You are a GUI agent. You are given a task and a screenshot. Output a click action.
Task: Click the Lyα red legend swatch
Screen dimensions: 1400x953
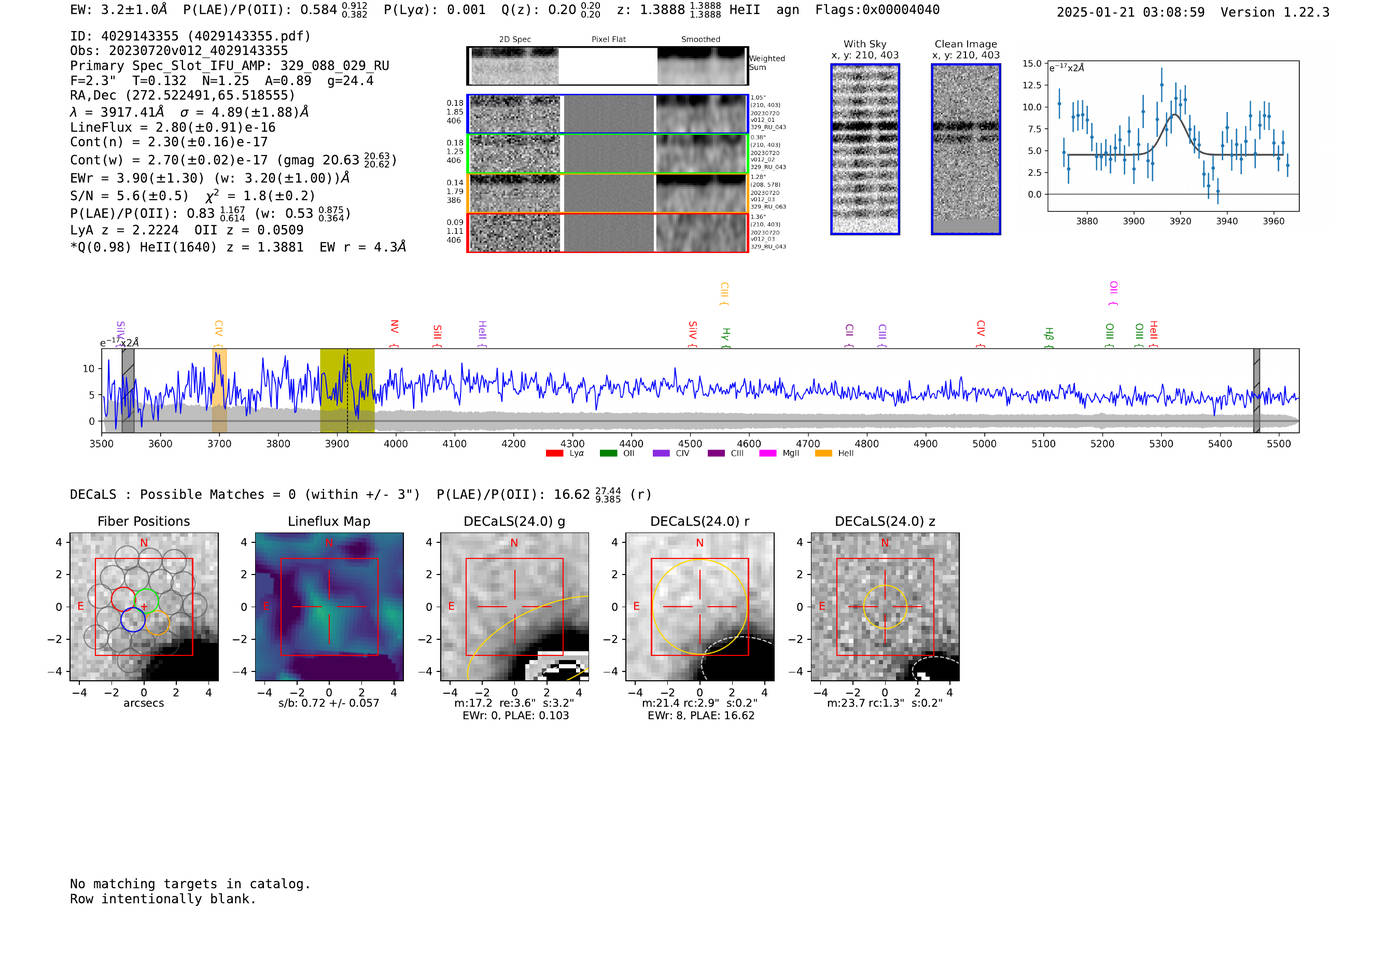(x=555, y=454)
